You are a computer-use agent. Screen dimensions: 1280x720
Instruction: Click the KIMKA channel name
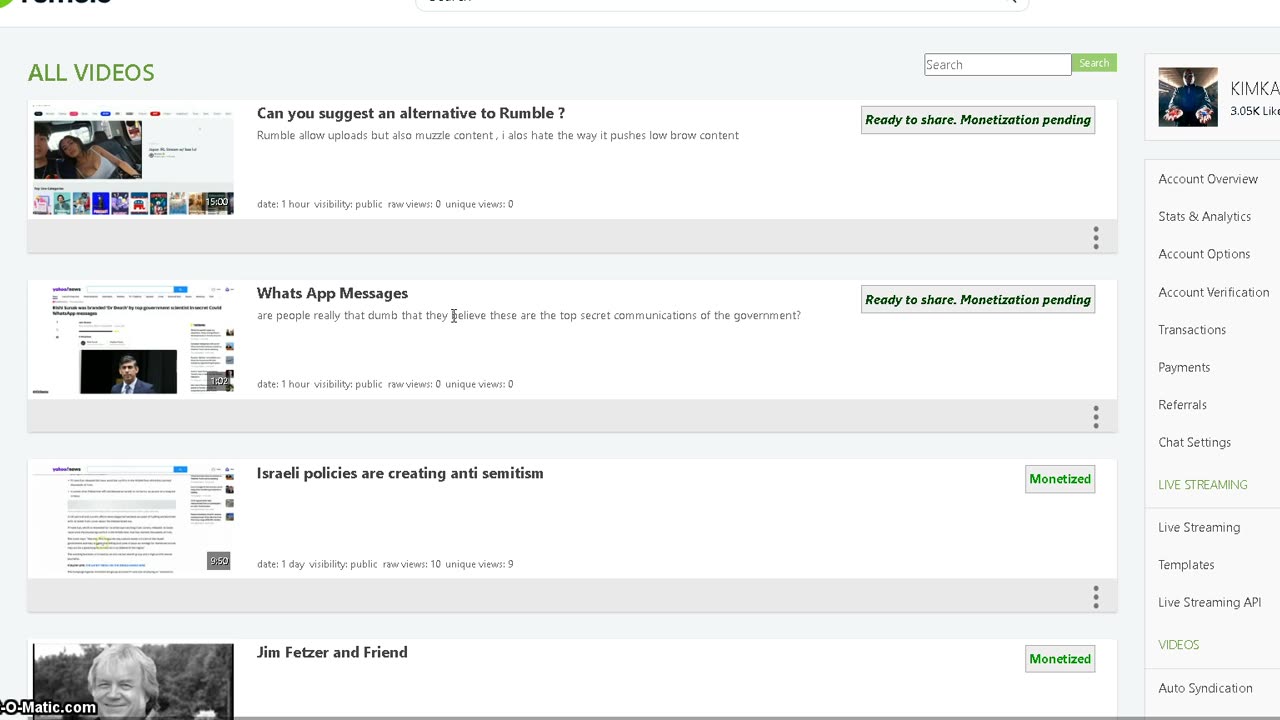[1254, 89]
